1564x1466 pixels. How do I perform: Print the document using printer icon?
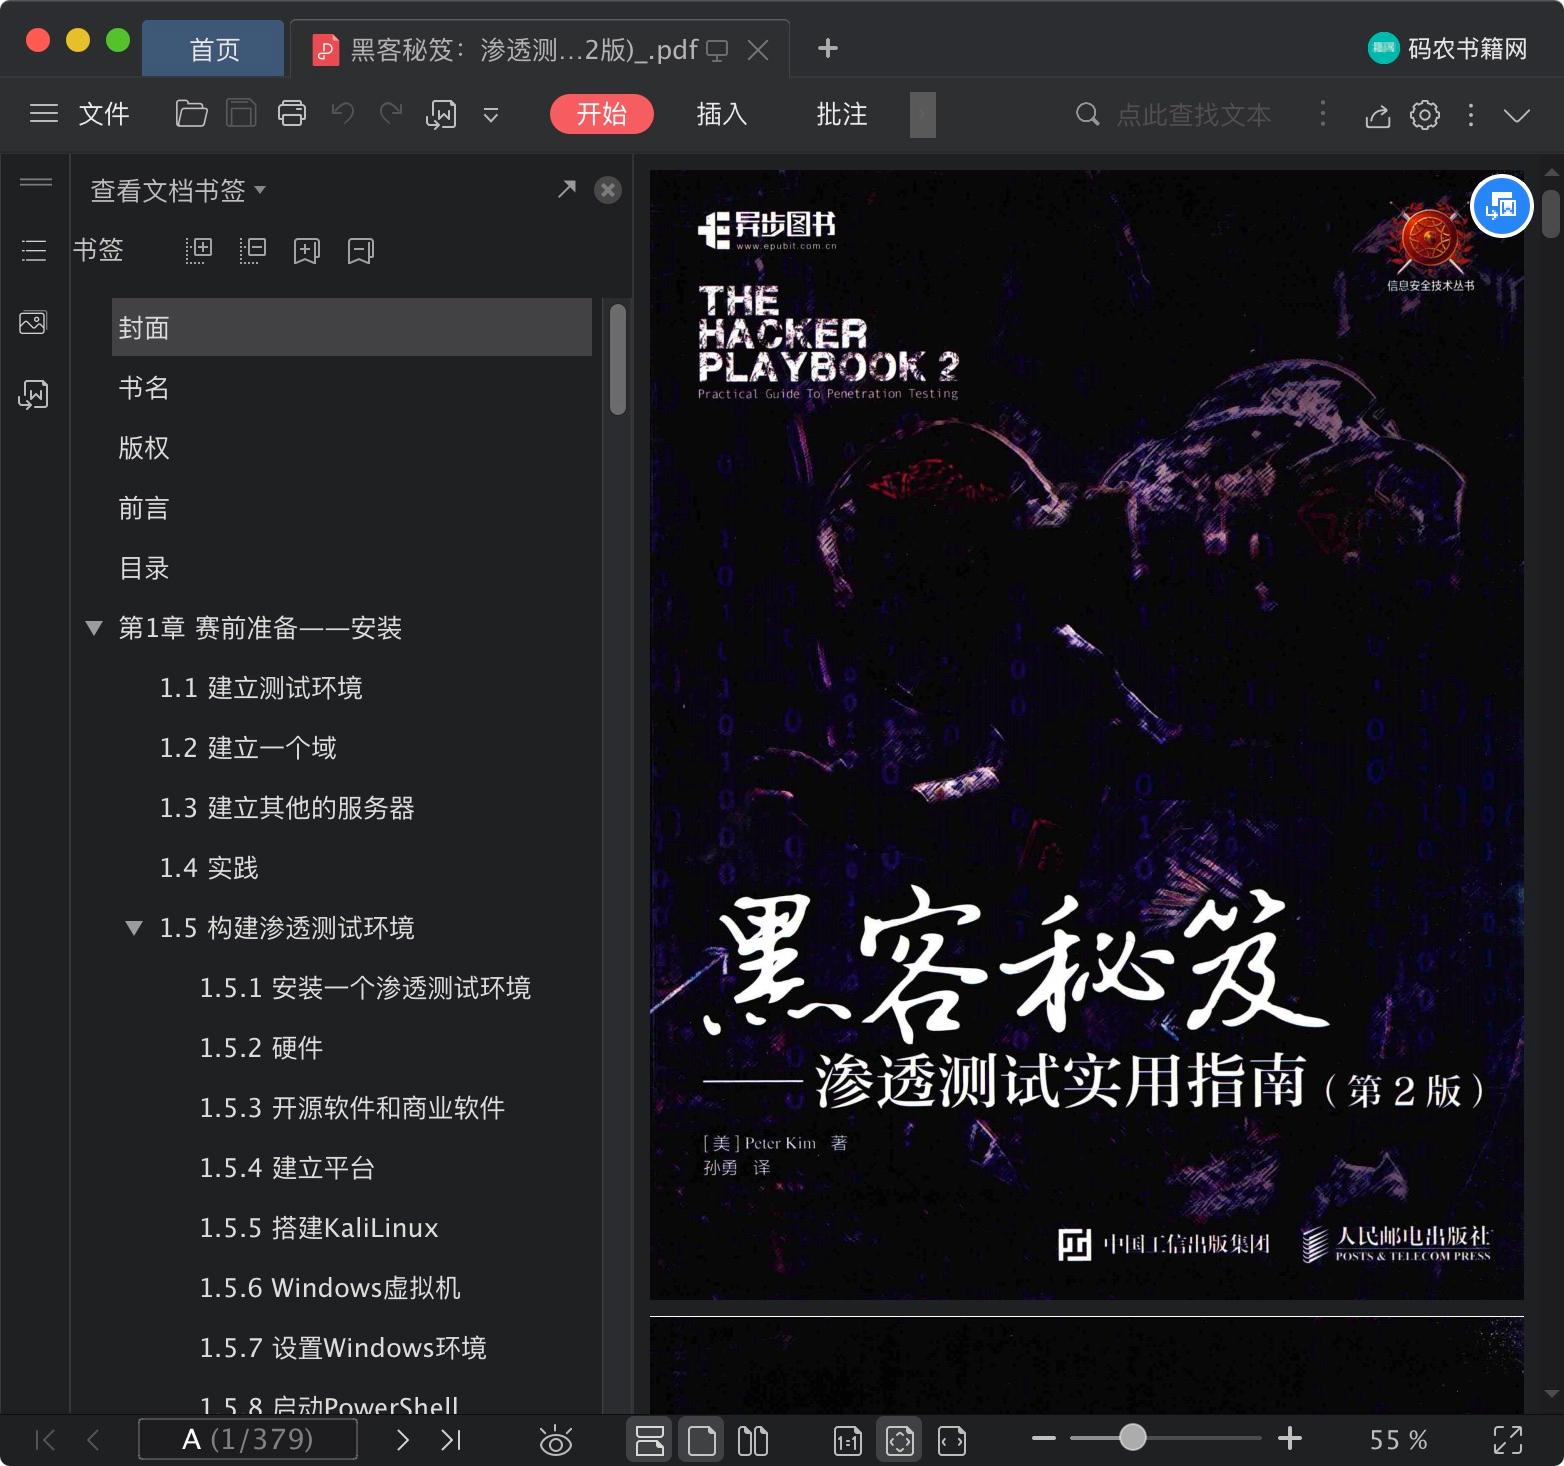pos(292,114)
